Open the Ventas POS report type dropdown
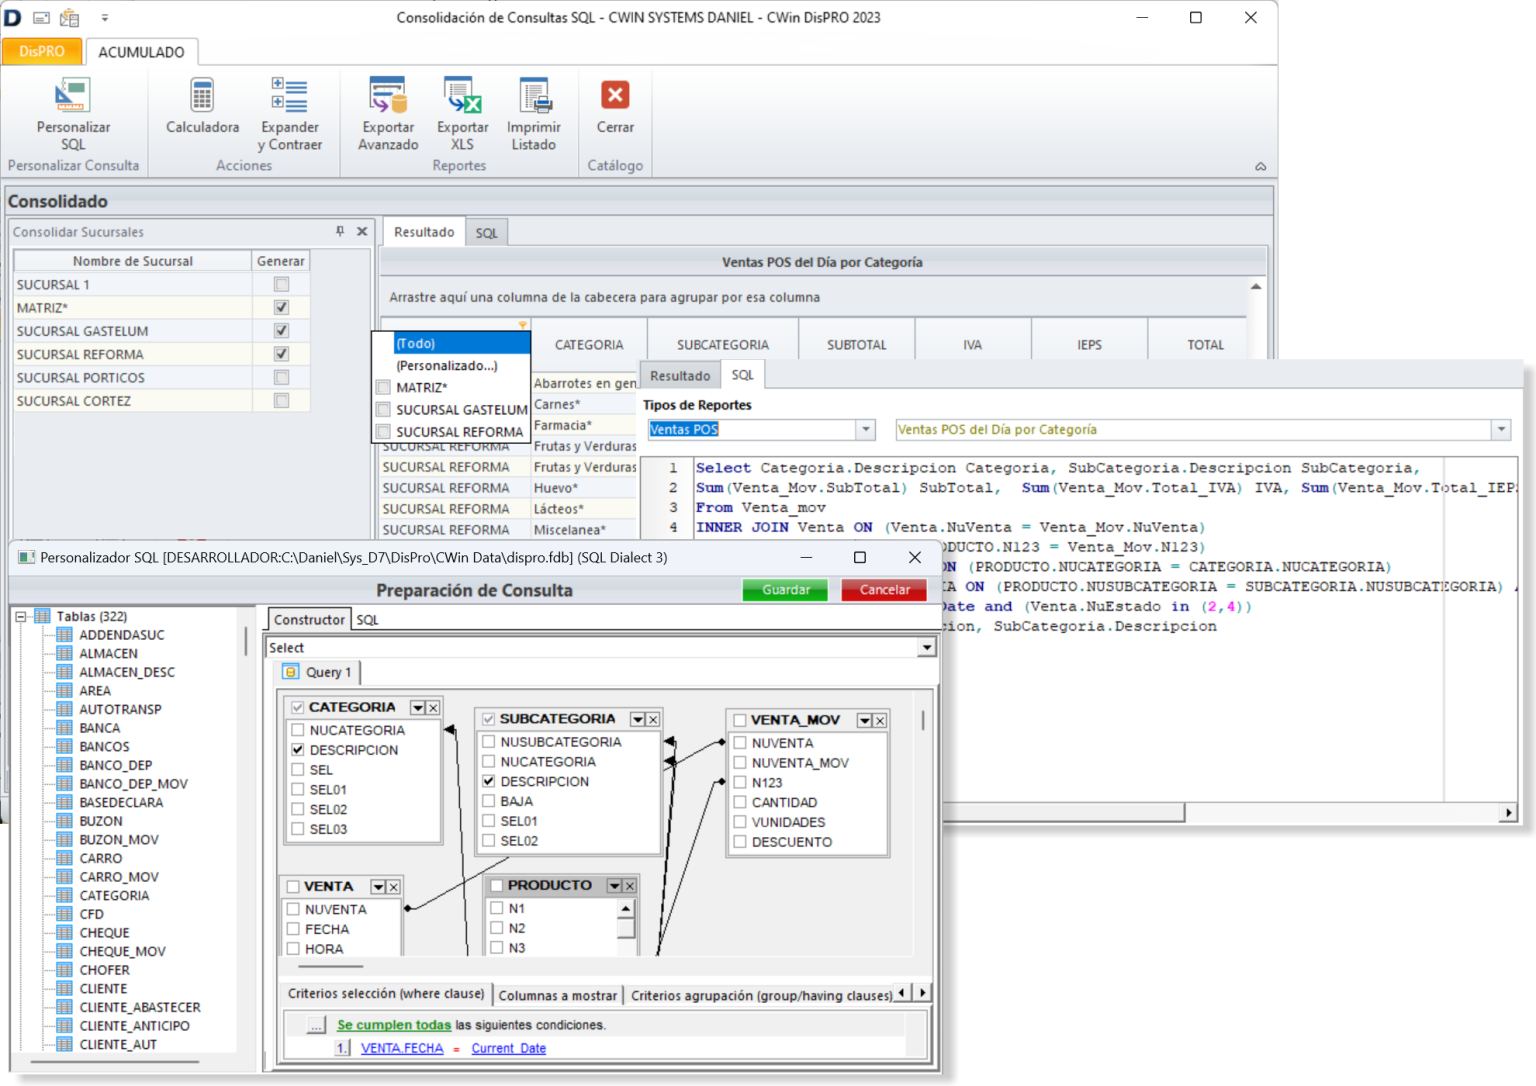This screenshot has width=1536, height=1086. (866, 430)
